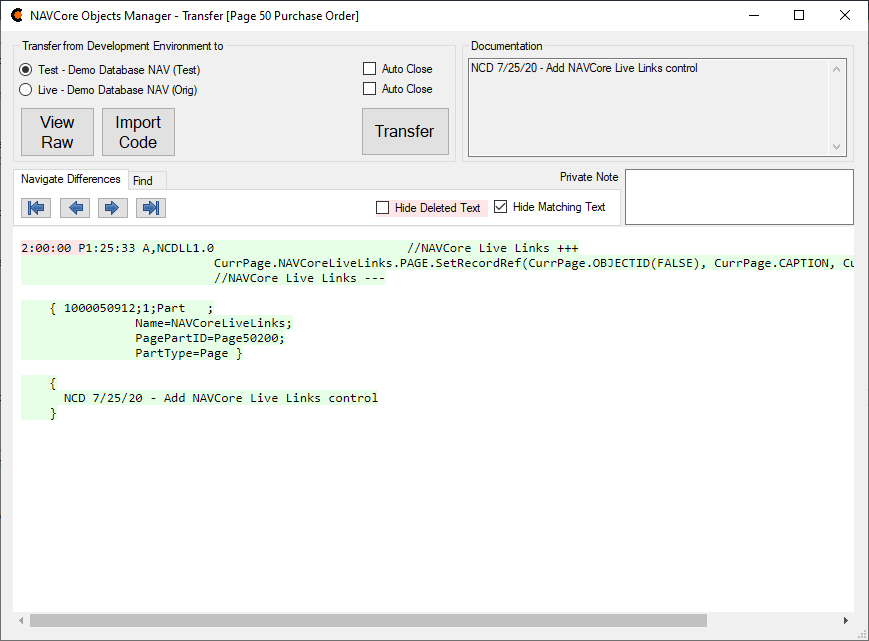Click the Transfer button
Image resolution: width=869 pixels, height=641 pixels.
point(404,132)
